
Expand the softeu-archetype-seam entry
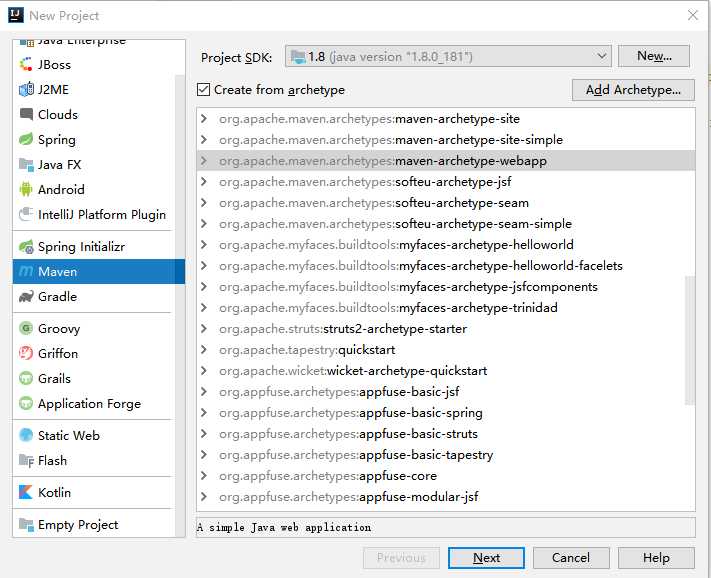(204, 203)
